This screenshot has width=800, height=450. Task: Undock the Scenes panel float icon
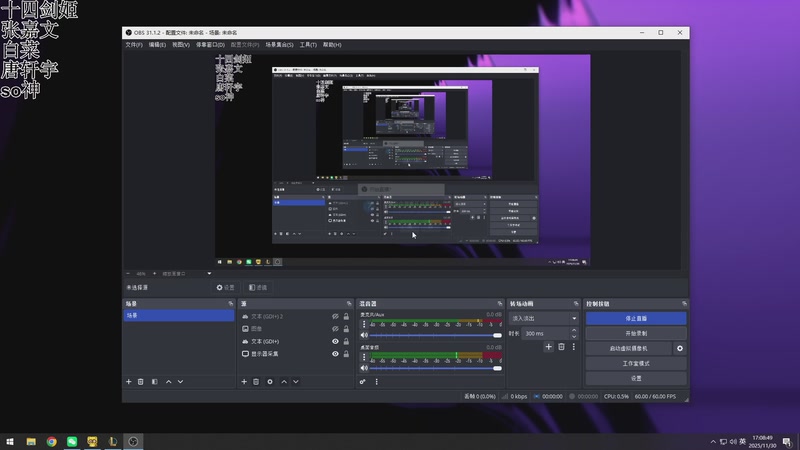(231, 304)
